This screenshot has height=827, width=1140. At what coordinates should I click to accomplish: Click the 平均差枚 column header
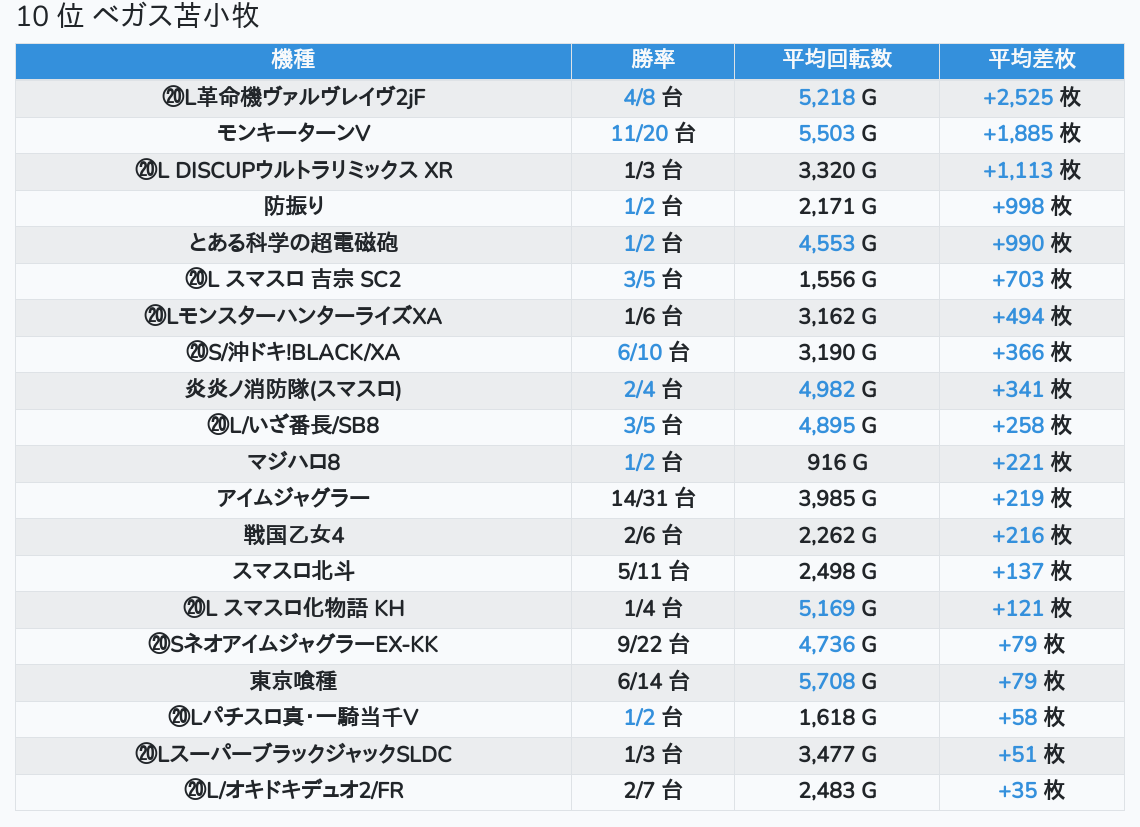1031,60
